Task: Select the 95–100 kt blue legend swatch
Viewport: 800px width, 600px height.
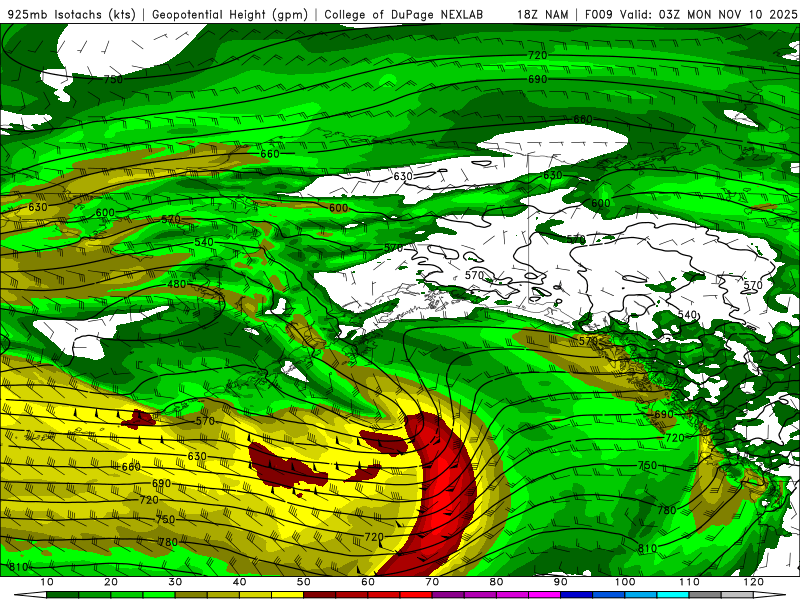Action: point(609,595)
